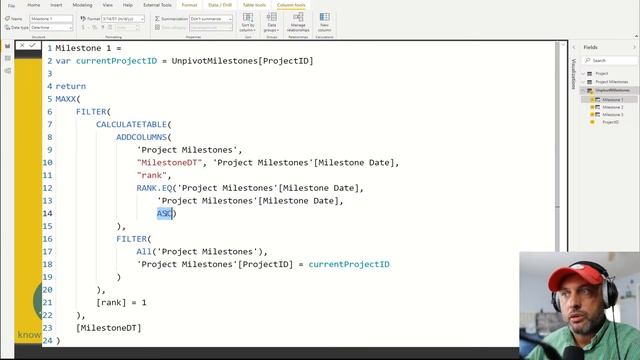Click ADDCOLUMNS on line 8

pos(142,137)
